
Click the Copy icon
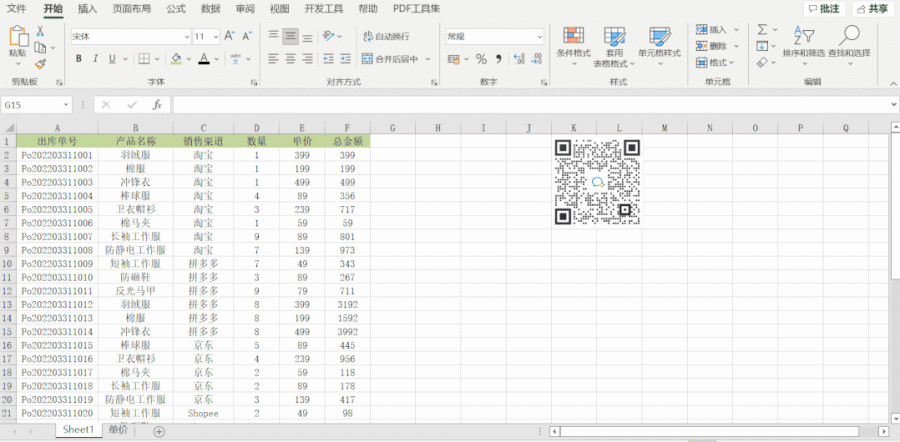point(40,48)
